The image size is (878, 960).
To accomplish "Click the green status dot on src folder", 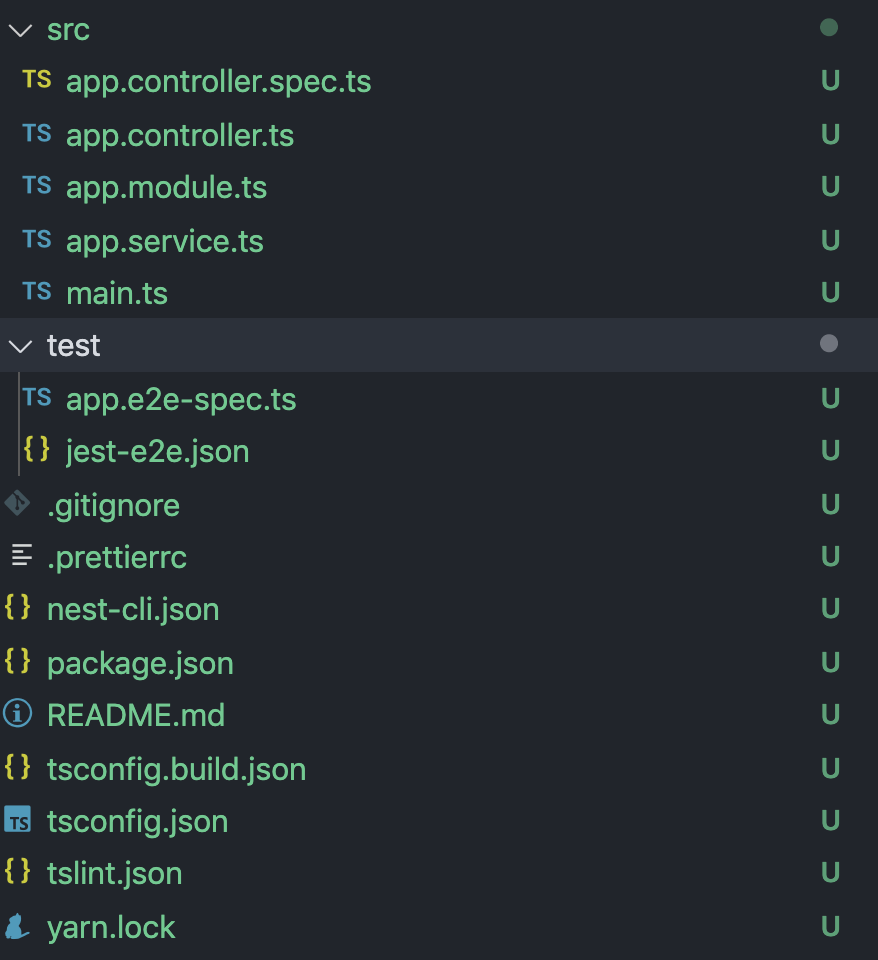I will [828, 28].
